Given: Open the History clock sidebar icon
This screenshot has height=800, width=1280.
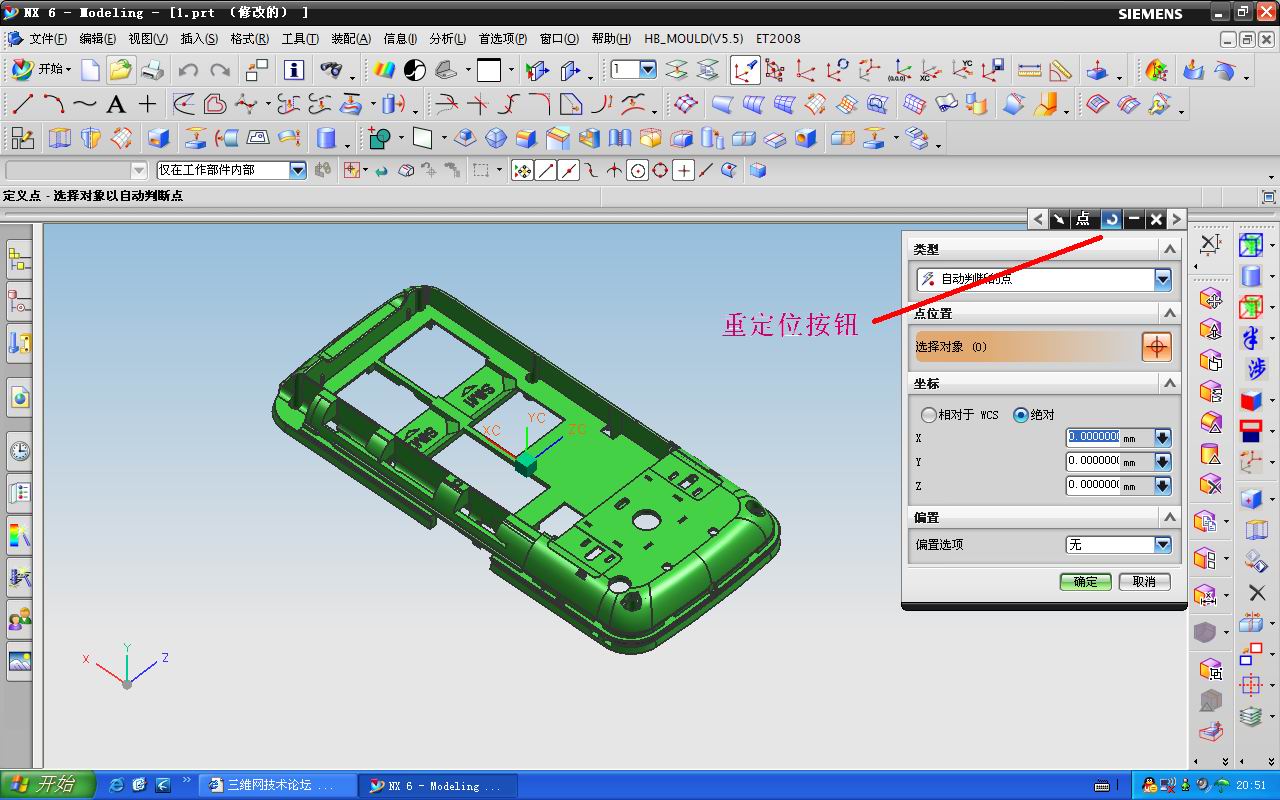Looking at the screenshot, I should (19, 451).
